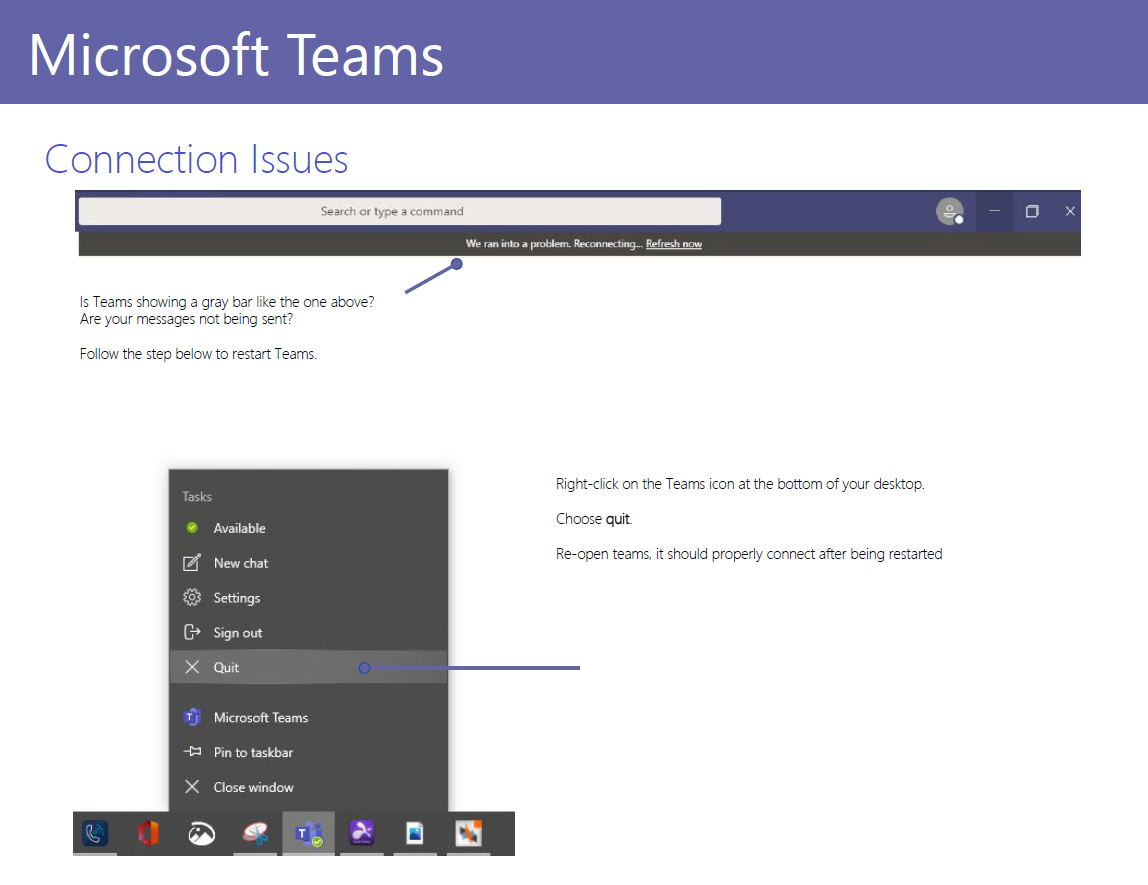Click the 'Choose quit.' instruction text
The width and height of the screenshot is (1148, 885).
click(x=594, y=519)
